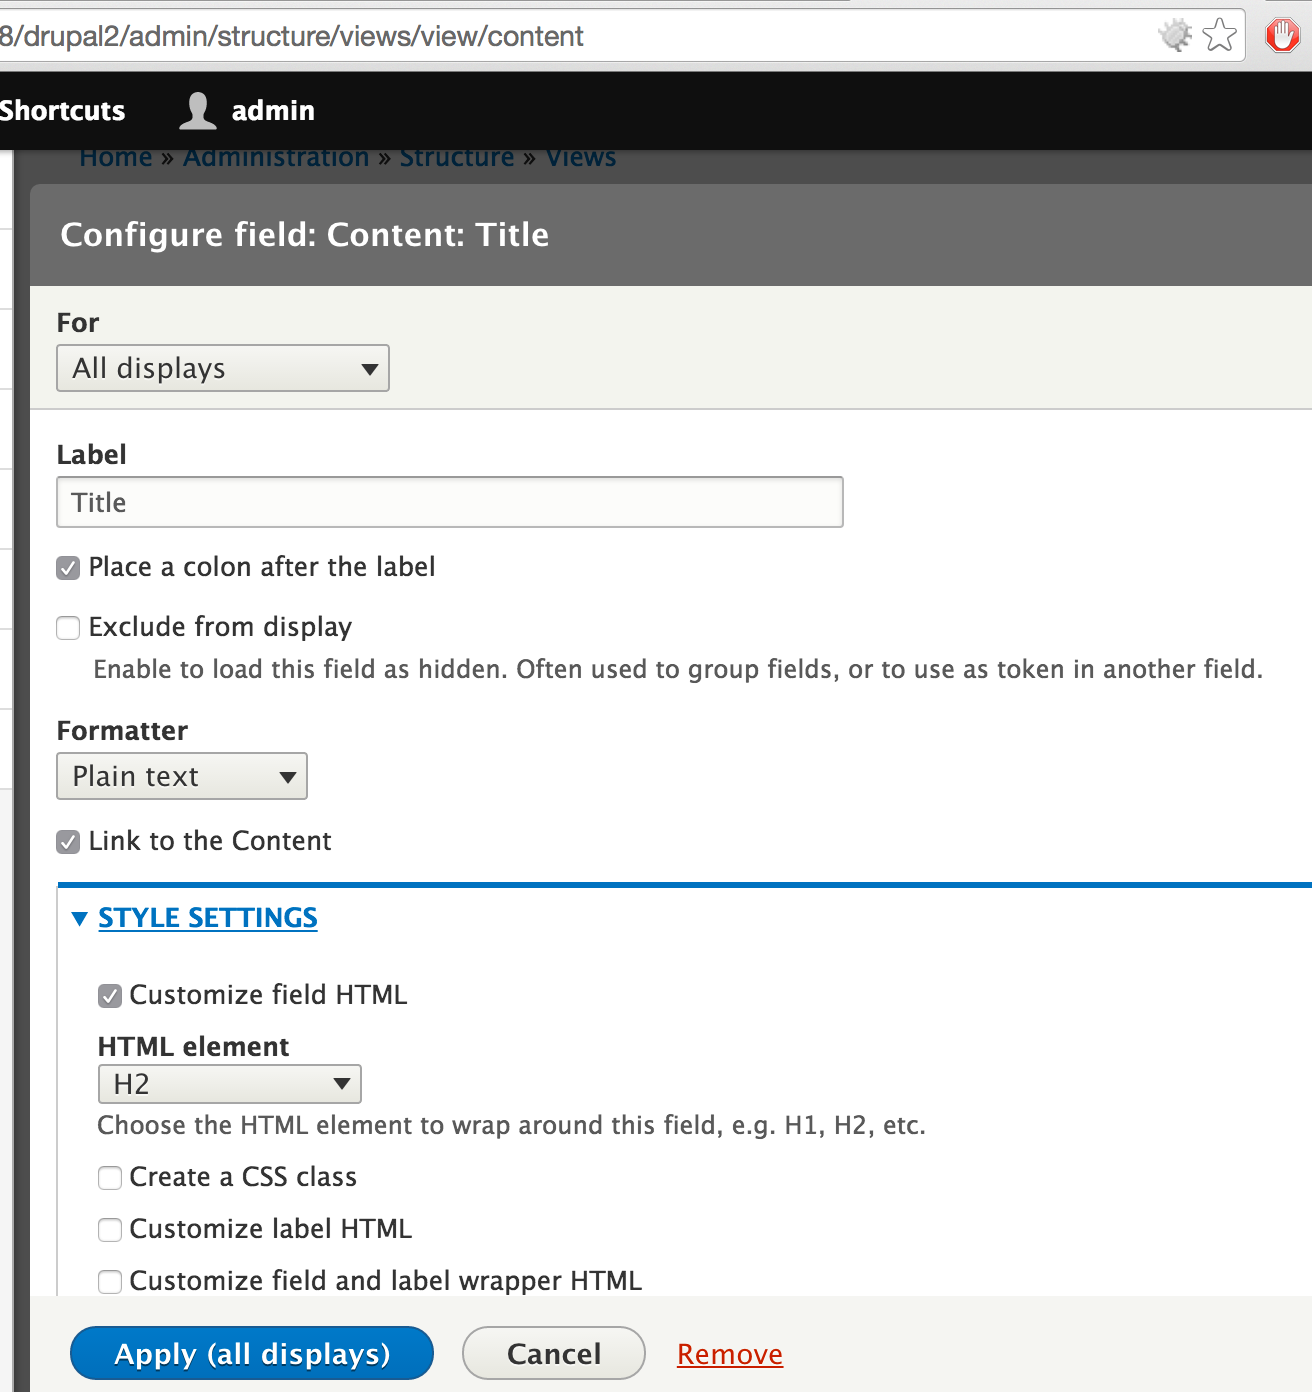
Task: Click inside the Label text field
Action: [x=448, y=502]
